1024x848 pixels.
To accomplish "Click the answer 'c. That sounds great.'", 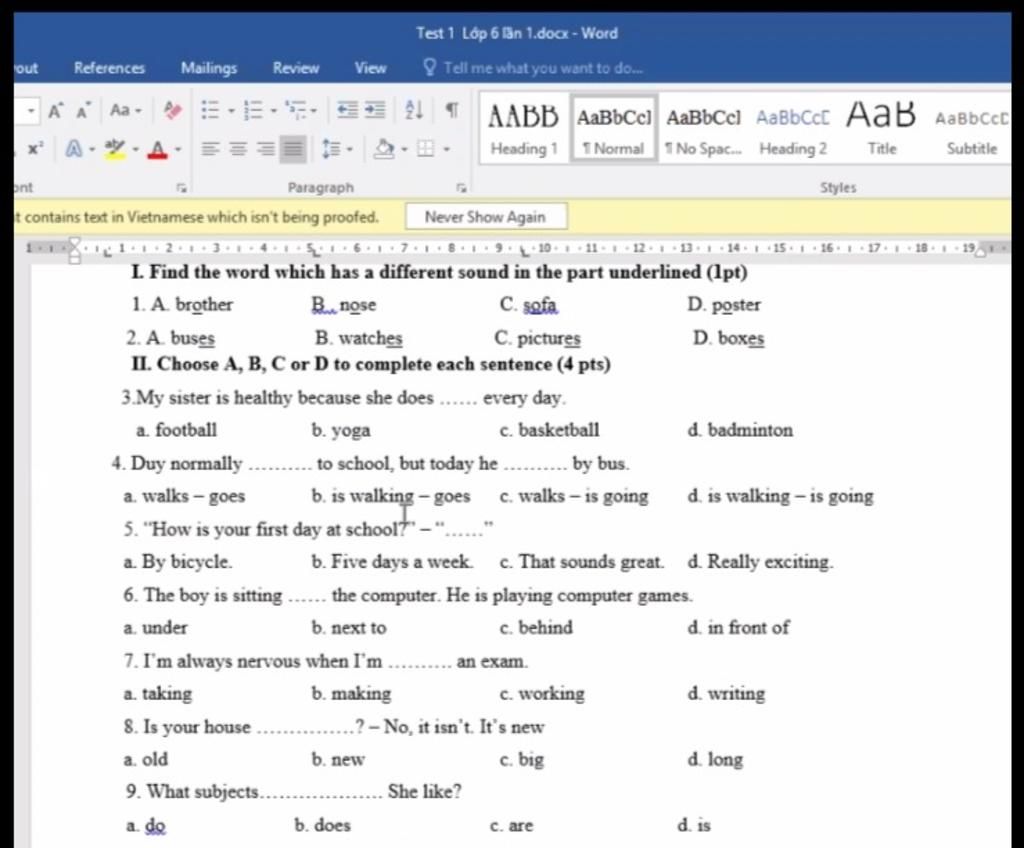I will pos(581,563).
